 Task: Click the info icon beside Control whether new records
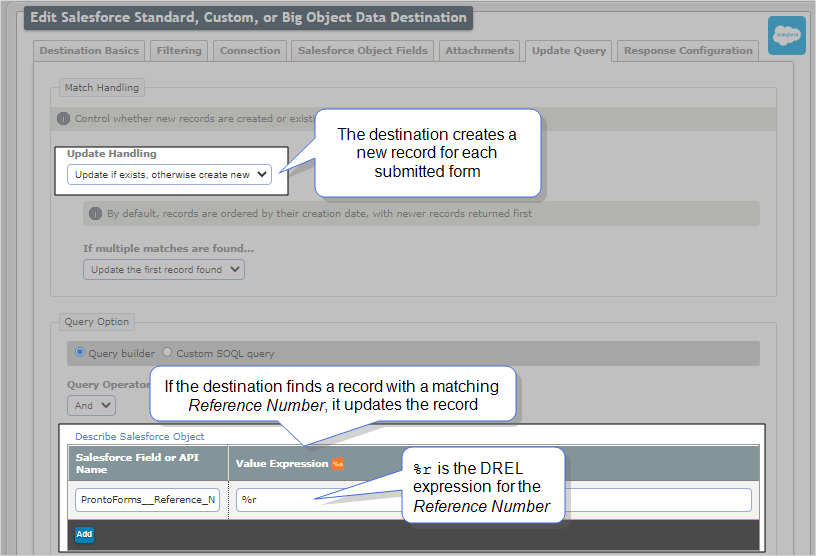point(63,119)
